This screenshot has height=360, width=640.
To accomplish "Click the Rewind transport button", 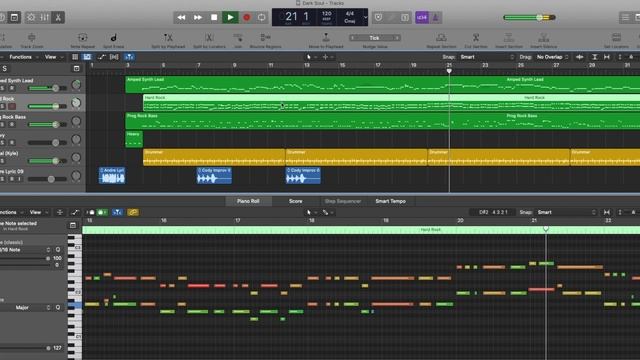I will (181, 18).
